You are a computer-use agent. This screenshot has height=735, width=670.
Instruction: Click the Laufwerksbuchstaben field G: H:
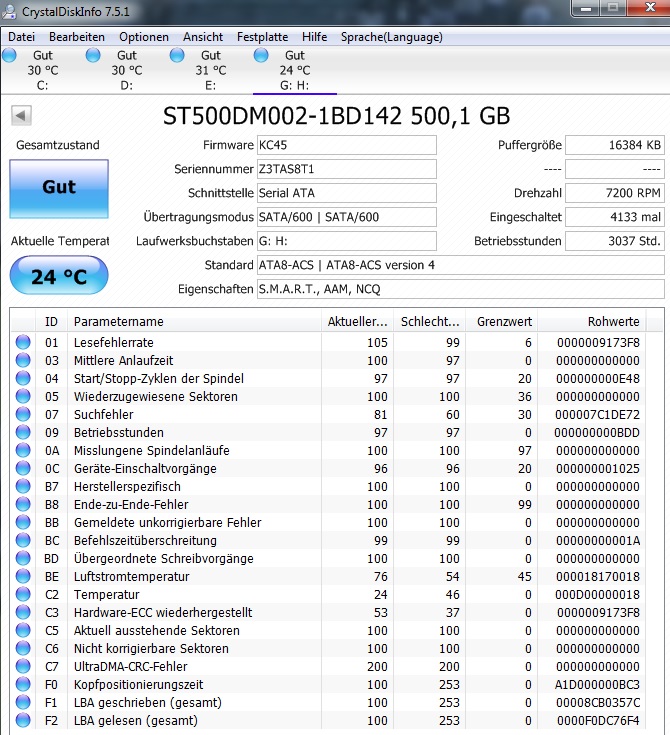(346, 241)
